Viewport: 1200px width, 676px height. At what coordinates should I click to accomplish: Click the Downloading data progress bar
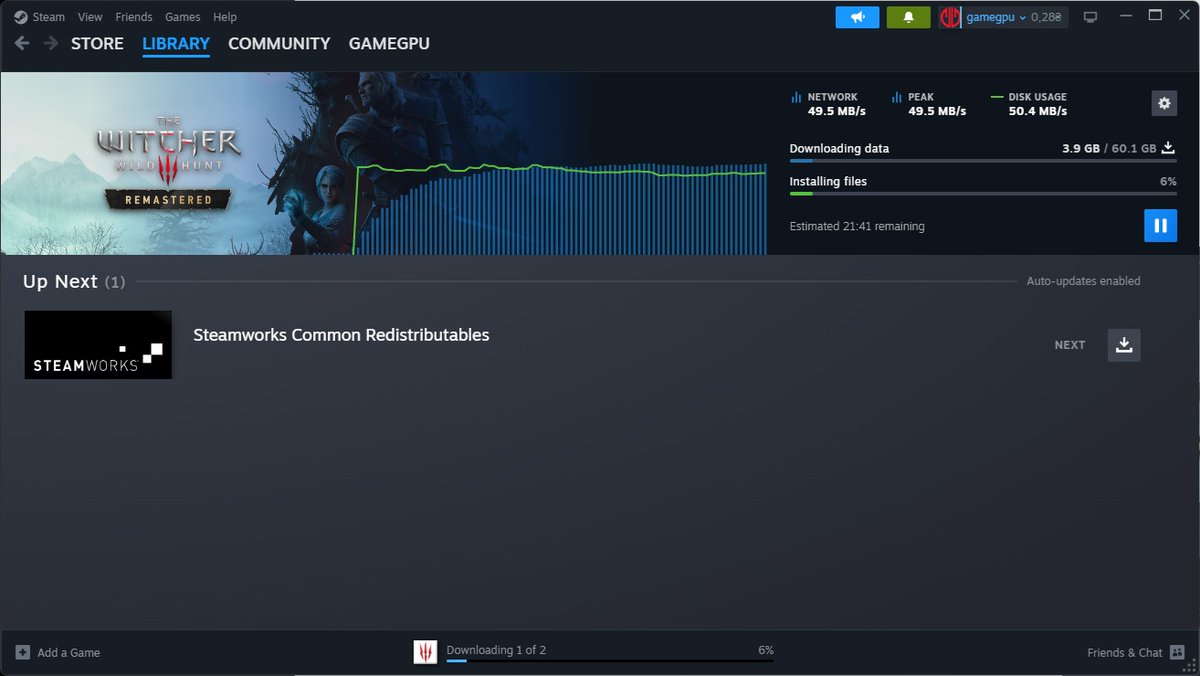pos(983,160)
